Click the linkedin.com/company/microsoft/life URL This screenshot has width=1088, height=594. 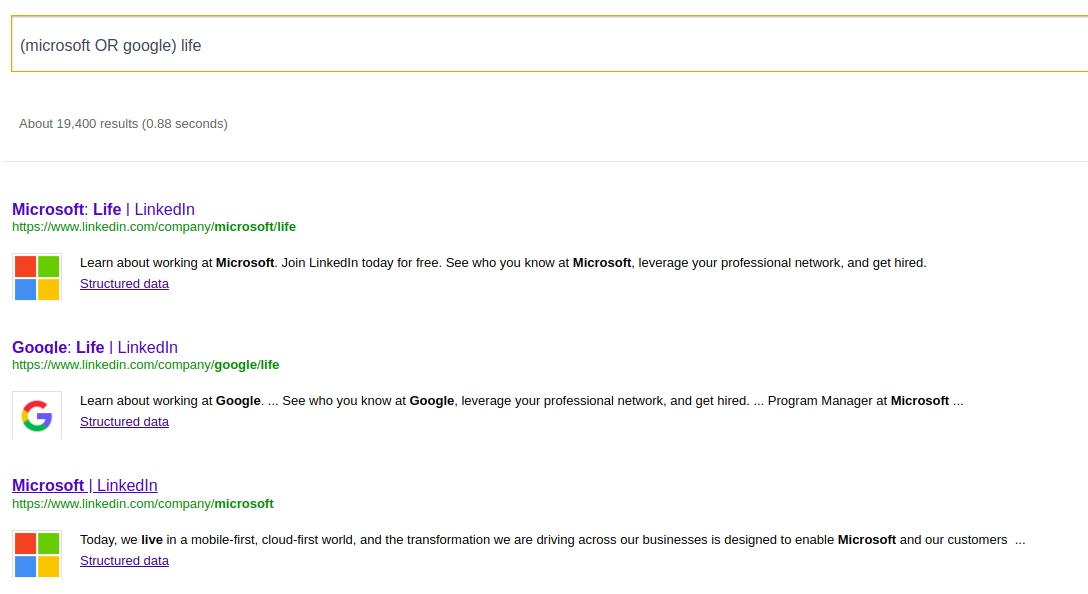click(x=154, y=227)
